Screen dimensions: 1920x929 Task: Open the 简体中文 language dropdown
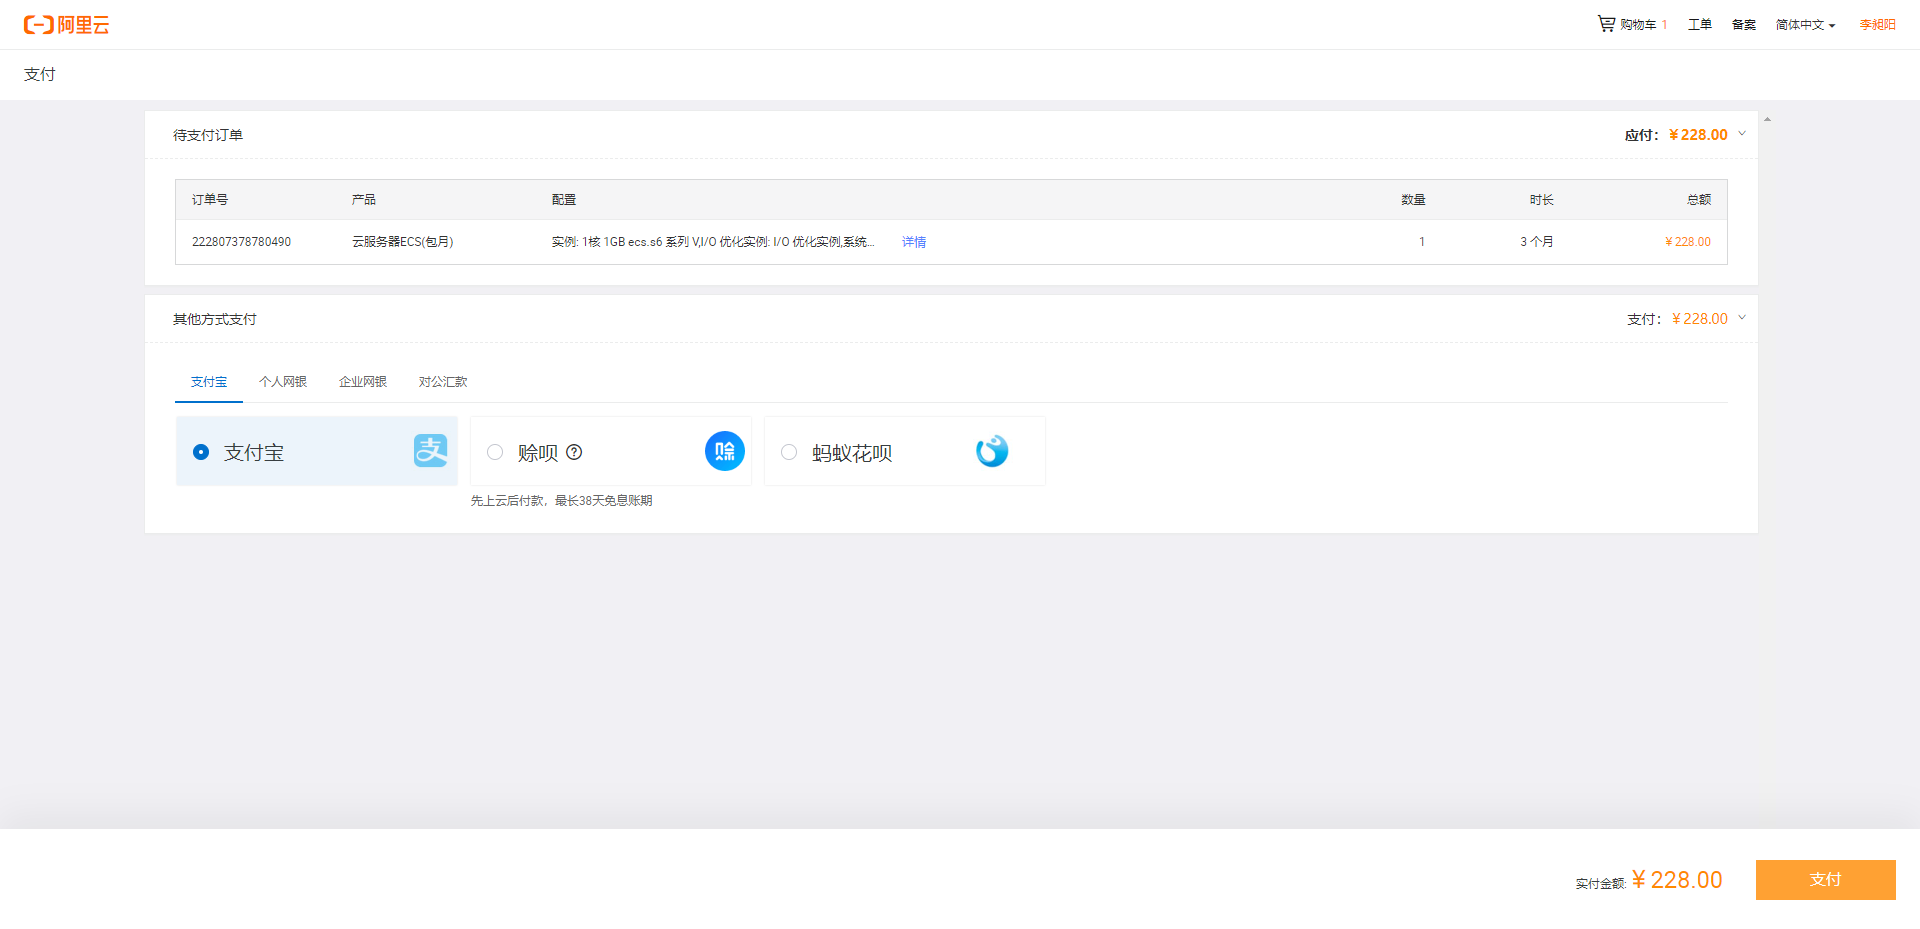pyautogui.click(x=1806, y=25)
